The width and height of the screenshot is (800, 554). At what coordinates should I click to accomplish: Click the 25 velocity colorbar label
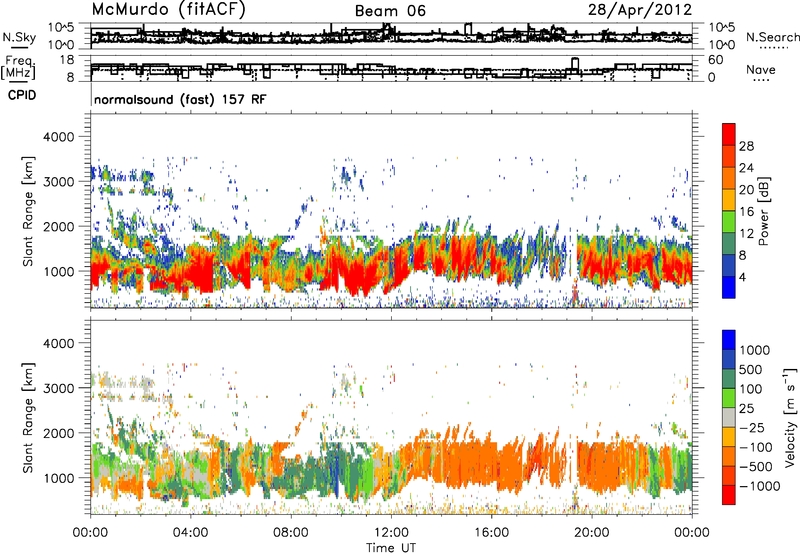(x=747, y=408)
